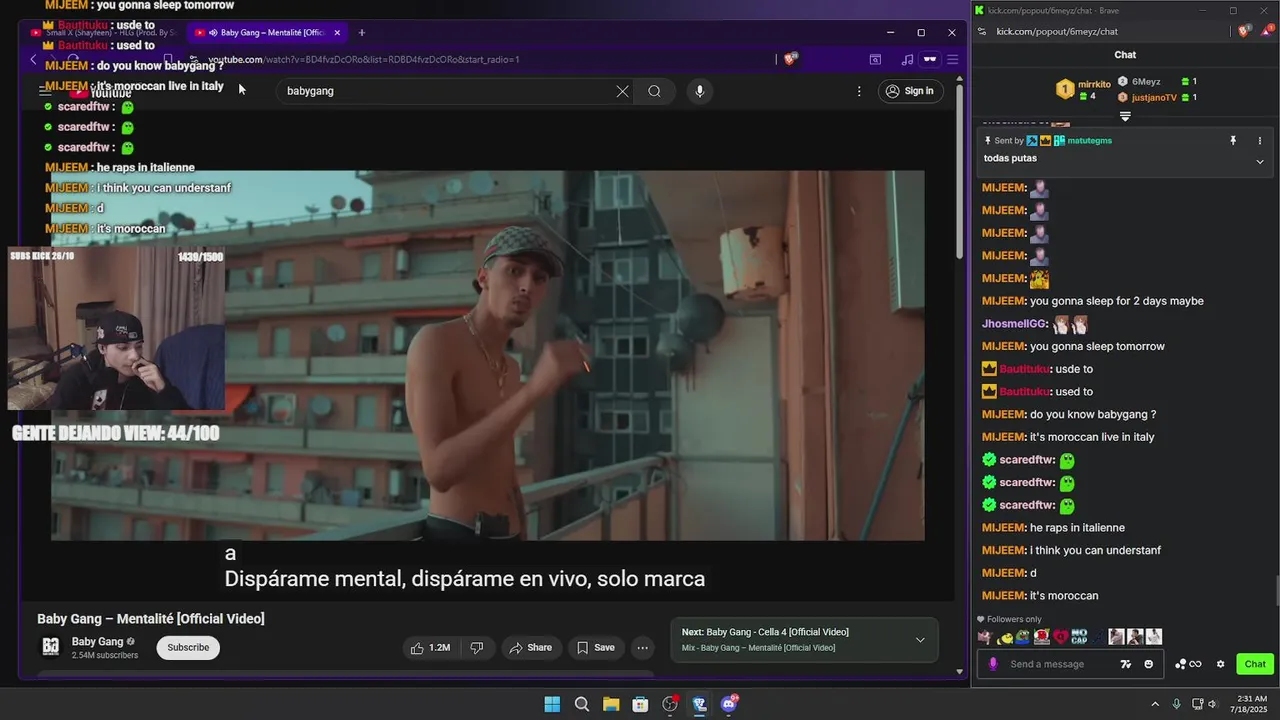The image size is (1280, 720).
Task: Insert the NO CAP quick emote
Action: (x=1079, y=637)
